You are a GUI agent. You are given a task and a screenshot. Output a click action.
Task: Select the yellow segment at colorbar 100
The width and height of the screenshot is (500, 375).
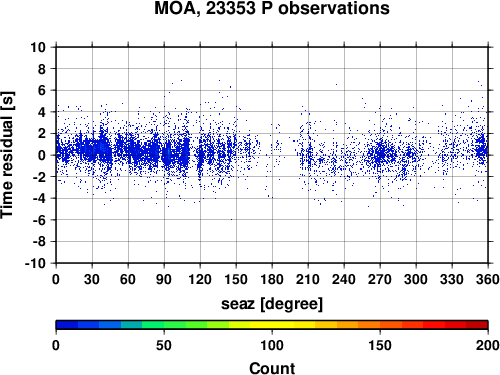272,325
